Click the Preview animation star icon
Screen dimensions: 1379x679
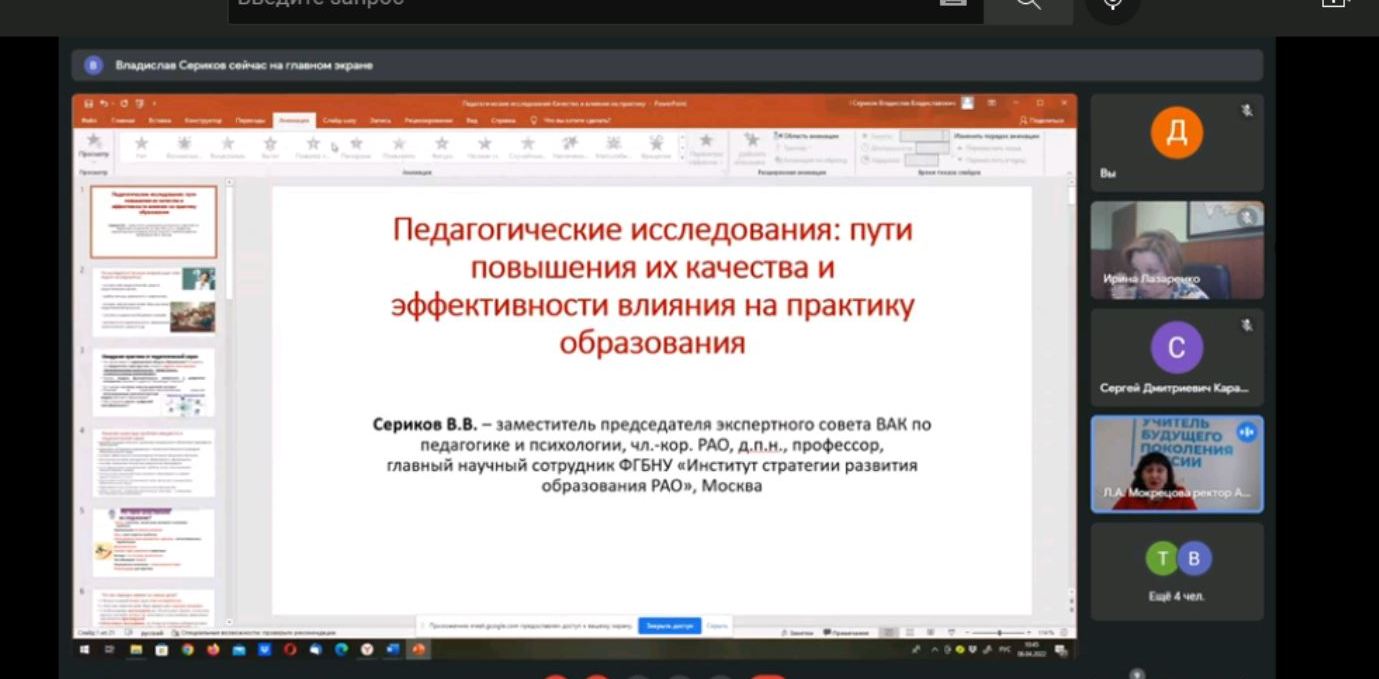pyautogui.click(x=94, y=143)
